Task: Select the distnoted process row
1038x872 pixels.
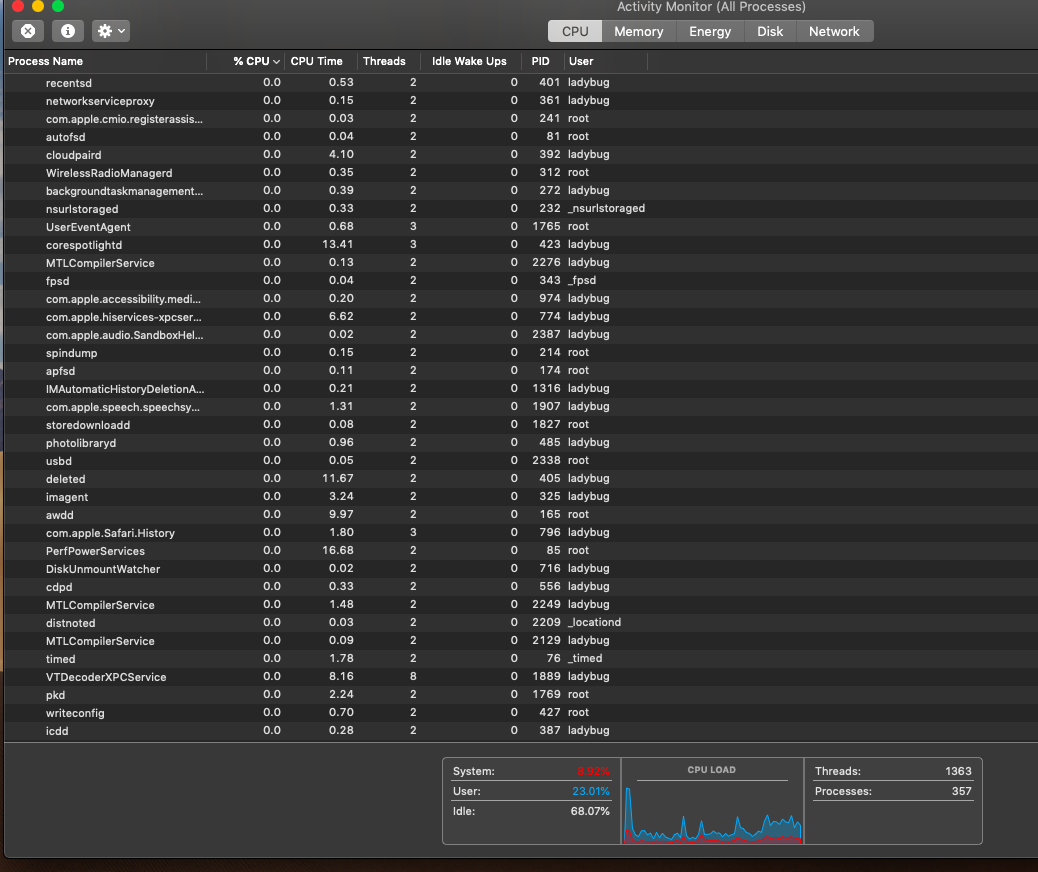Action: coord(521,623)
